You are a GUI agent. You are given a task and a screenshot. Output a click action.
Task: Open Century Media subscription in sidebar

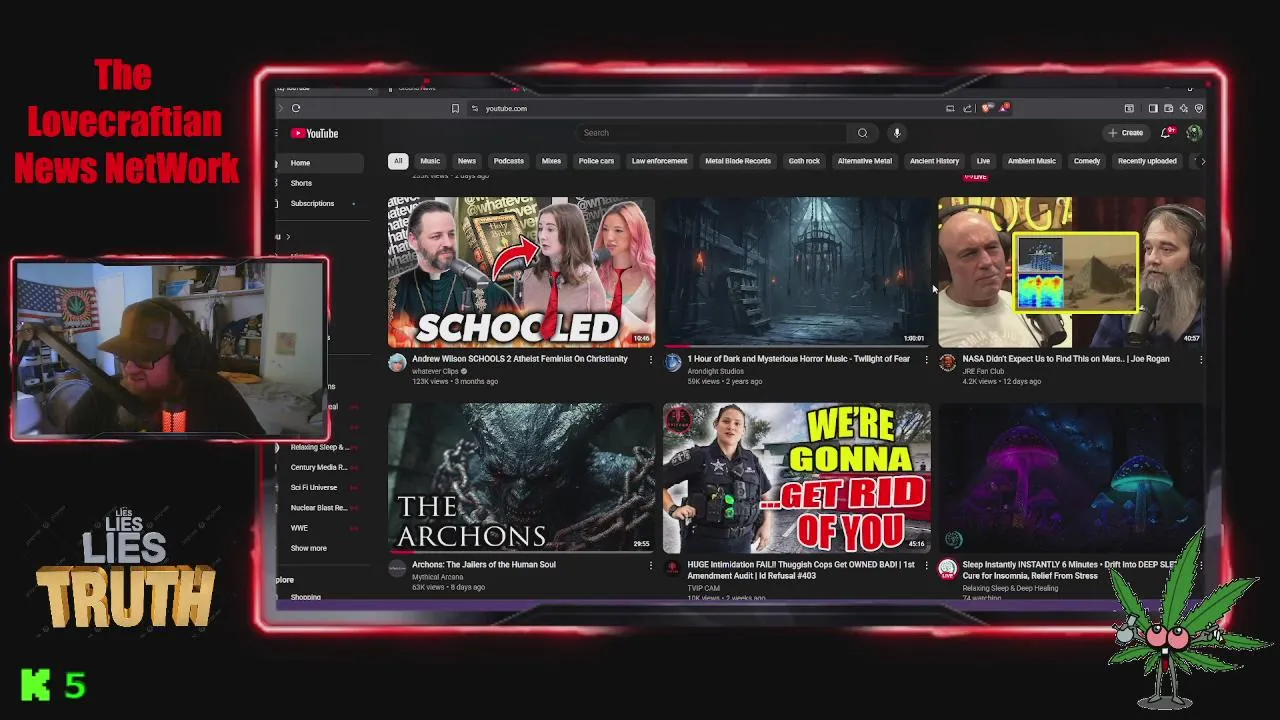(319, 467)
